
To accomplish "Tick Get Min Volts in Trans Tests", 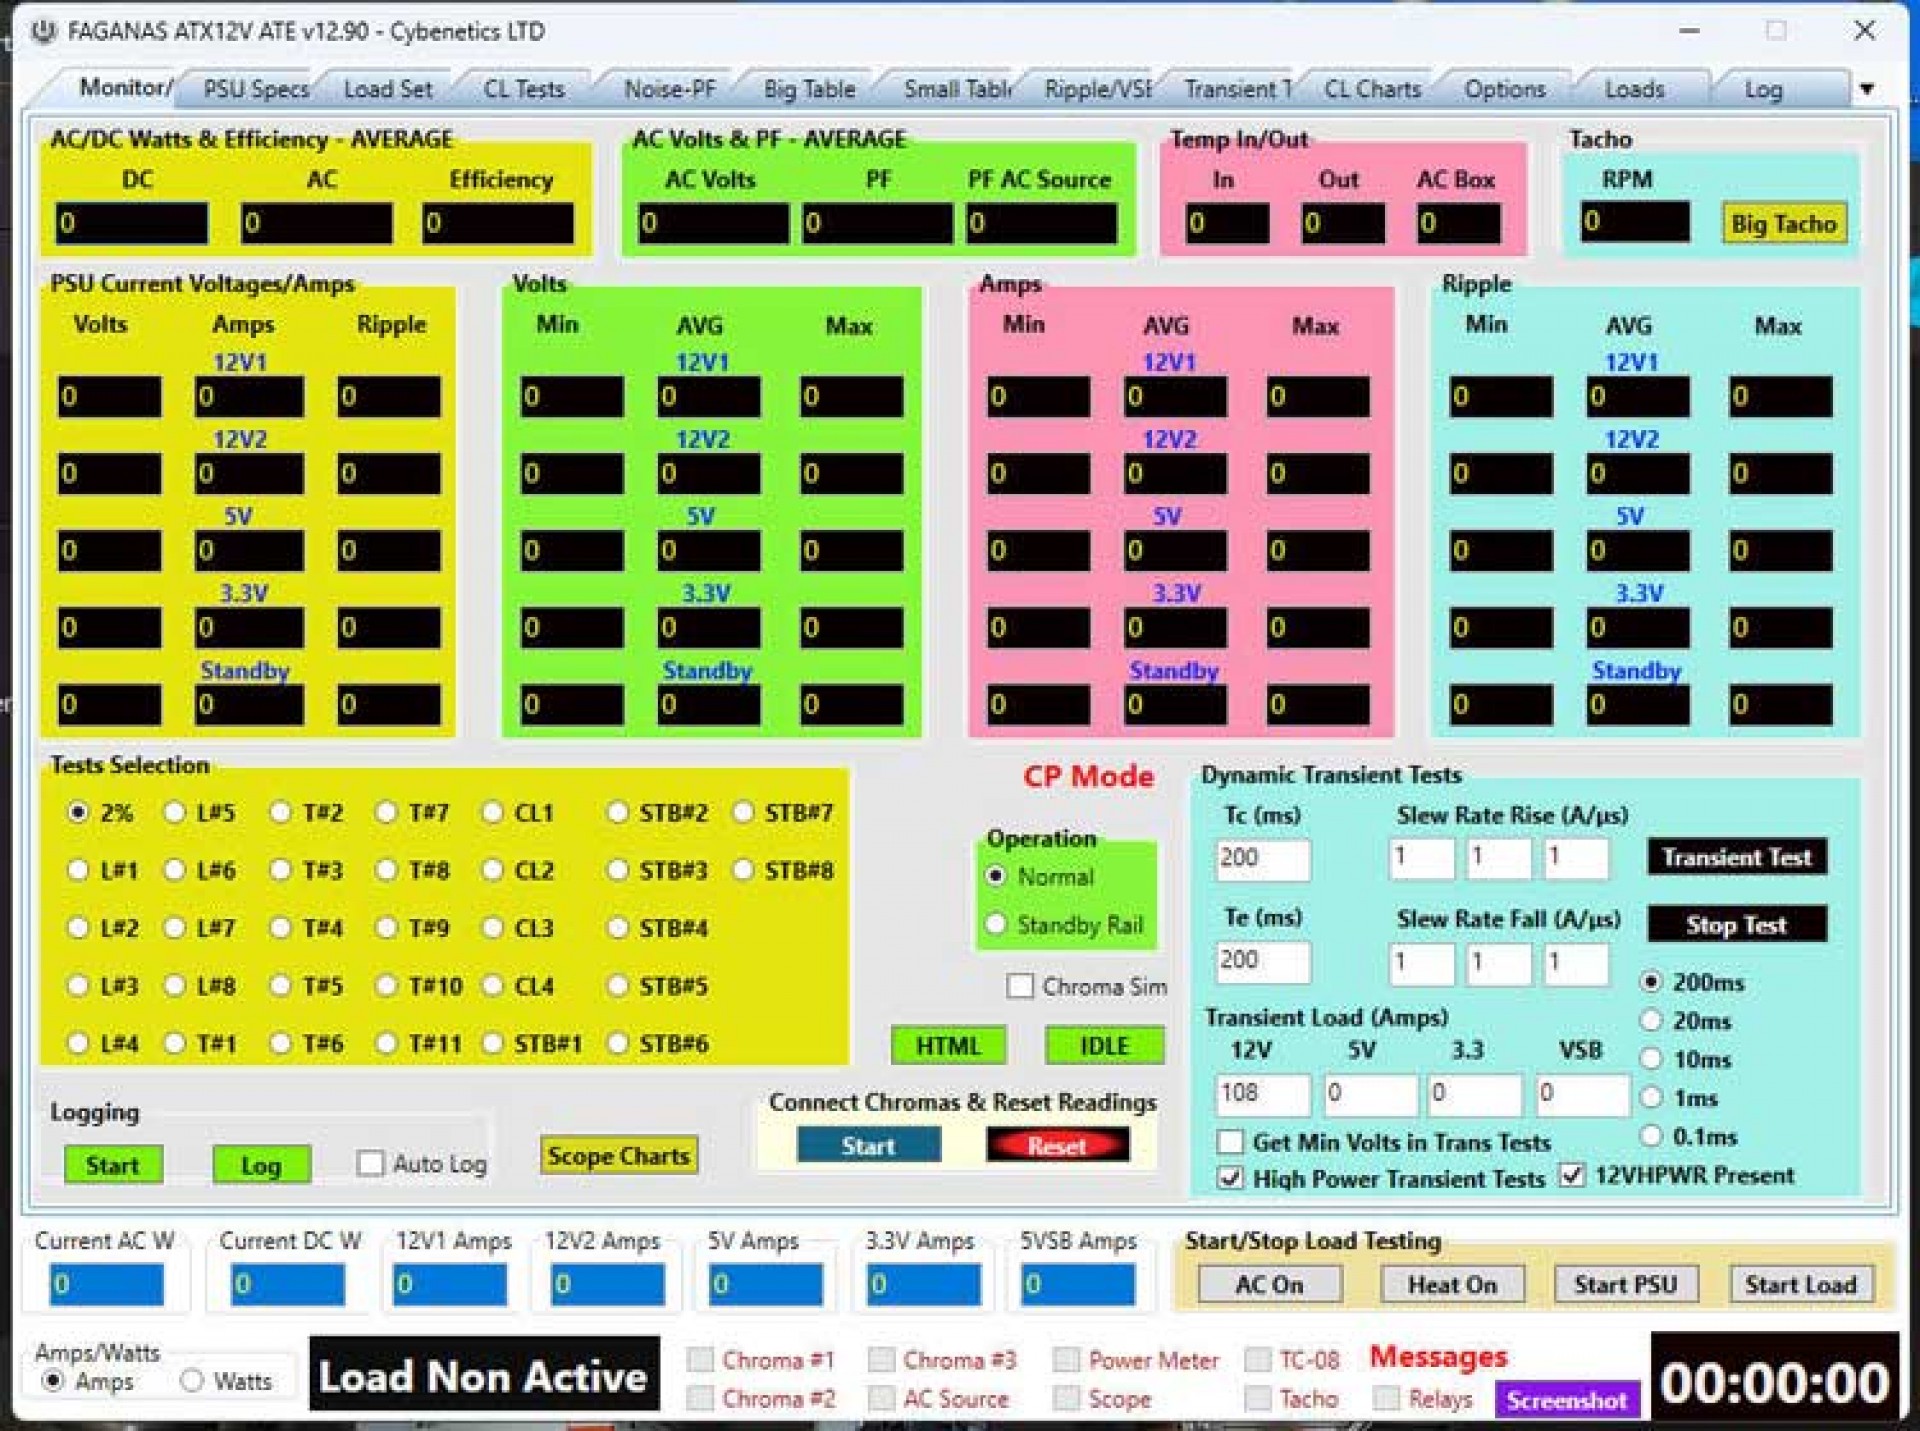I will (x=1230, y=1141).
